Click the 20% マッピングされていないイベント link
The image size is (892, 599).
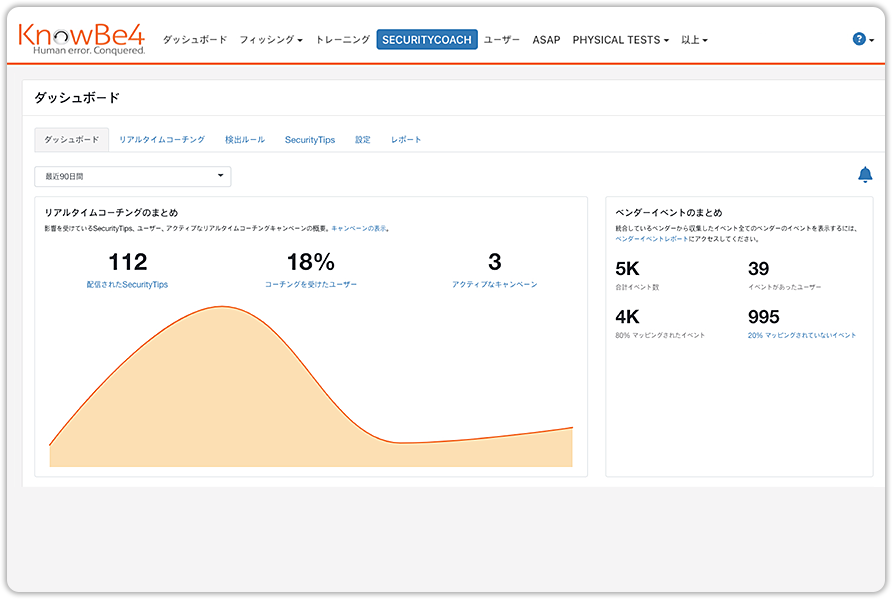(x=802, y=335)
